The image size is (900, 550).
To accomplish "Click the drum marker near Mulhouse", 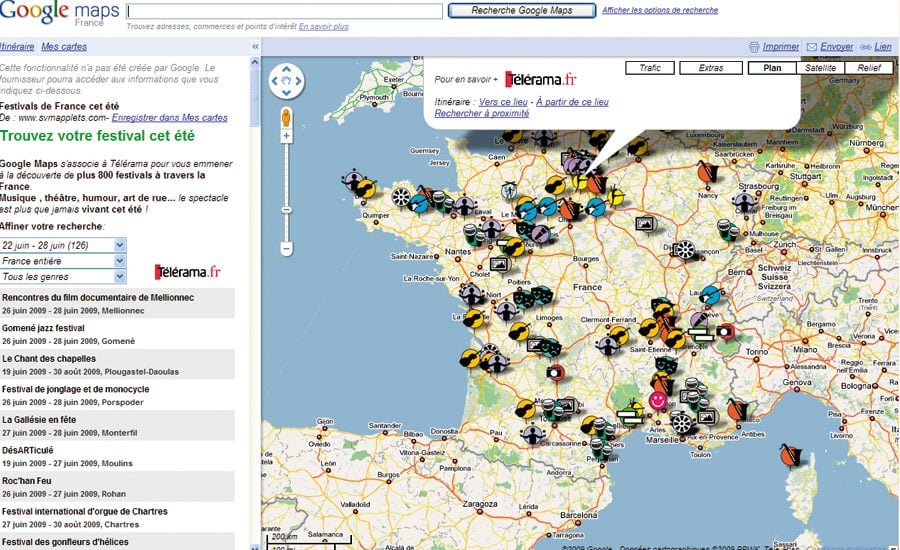I will pos(727,229).
